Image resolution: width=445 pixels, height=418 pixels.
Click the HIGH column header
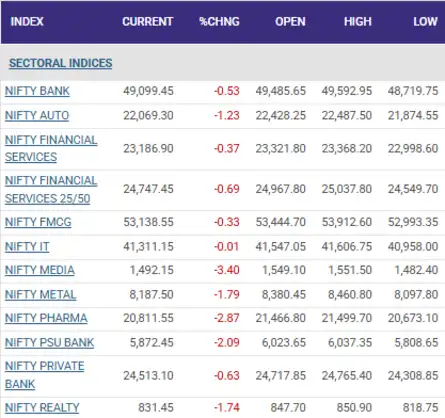pyautogui.click(x=358, y=22)
